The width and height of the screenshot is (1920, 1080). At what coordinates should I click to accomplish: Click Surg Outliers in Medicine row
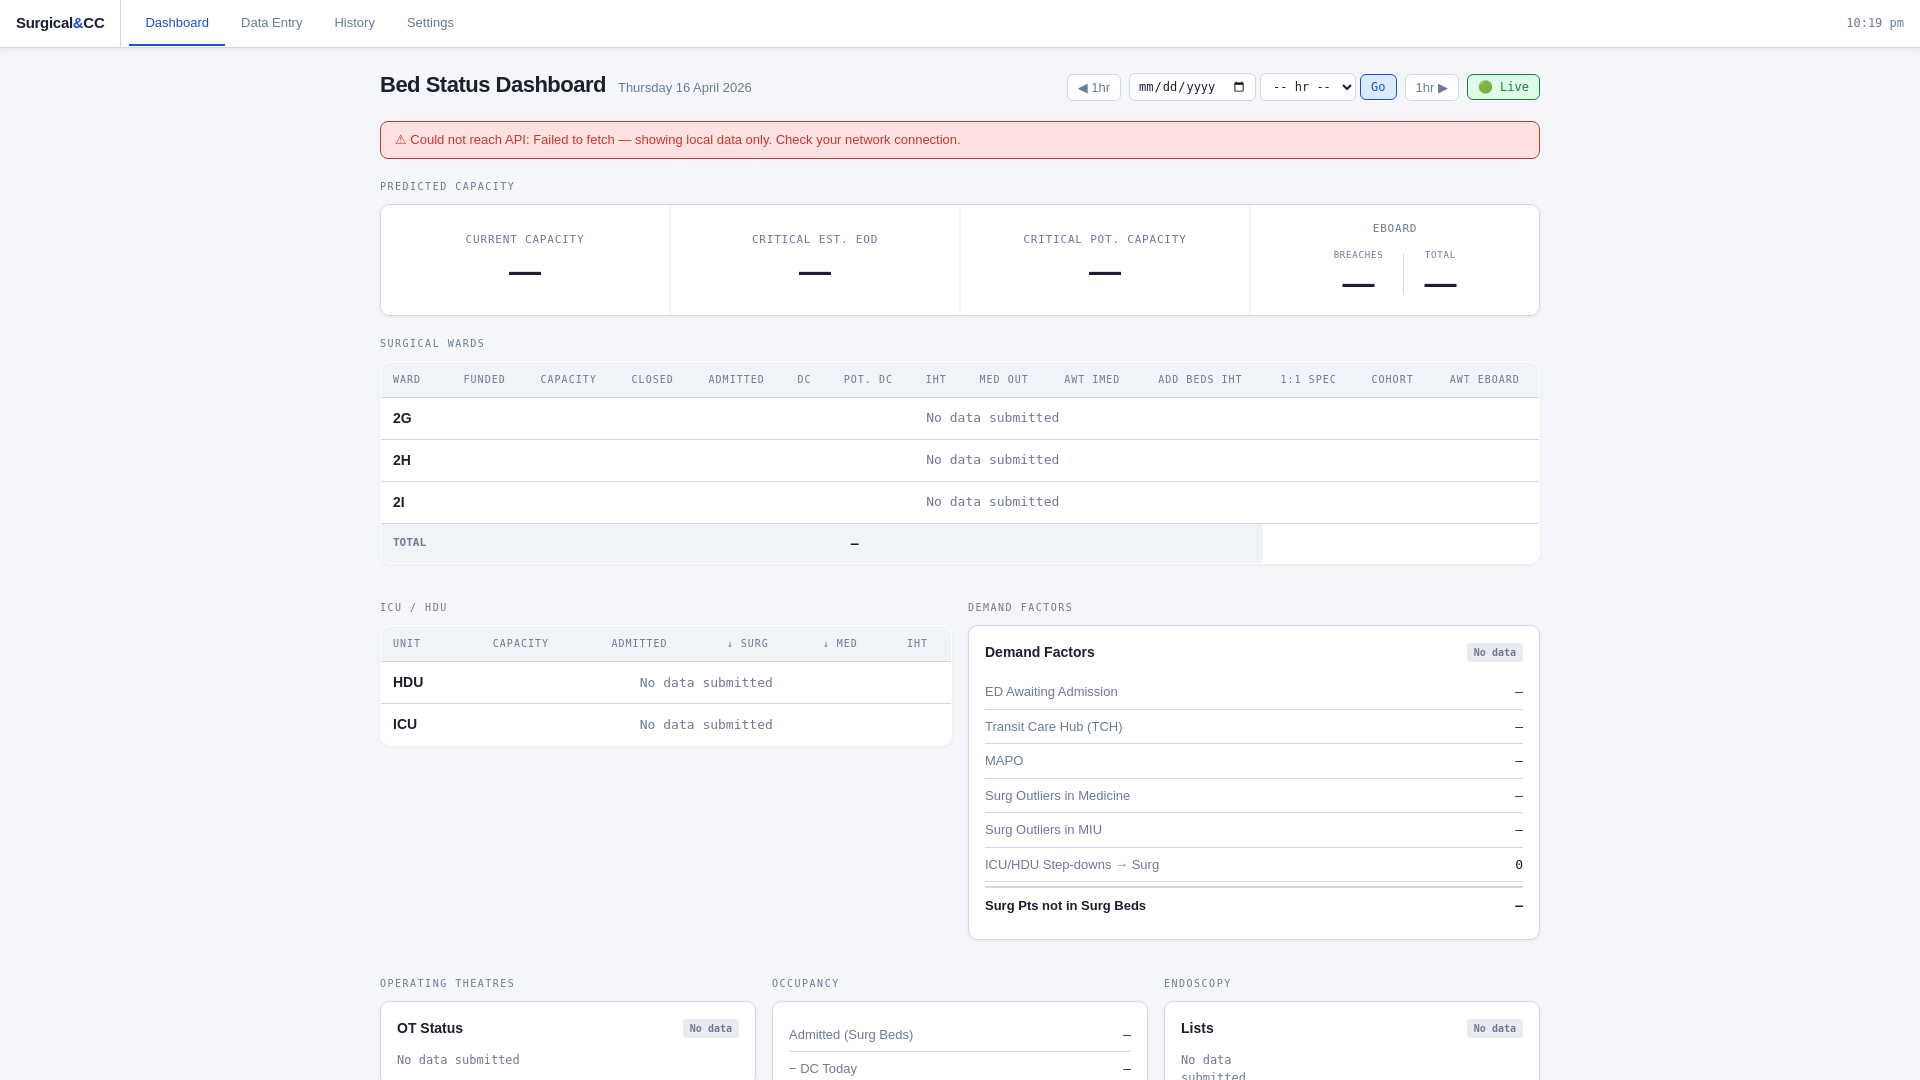[x=1254, y=796]
